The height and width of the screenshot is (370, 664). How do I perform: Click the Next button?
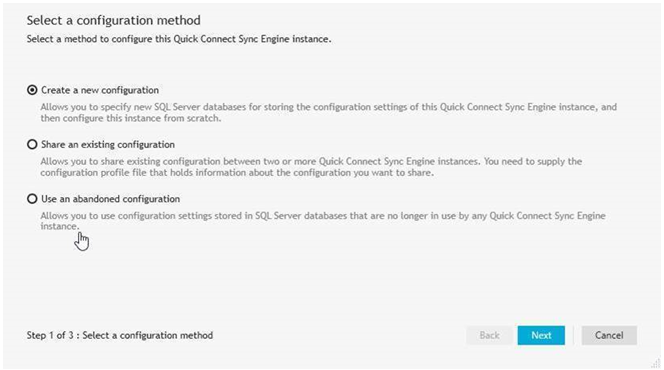coord(541,335)
